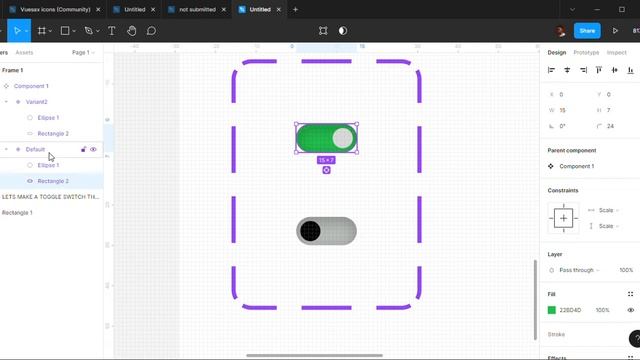640x360 pixels.
Task: Switch to the Inspect tab
Action: click(x=616, y=53)
